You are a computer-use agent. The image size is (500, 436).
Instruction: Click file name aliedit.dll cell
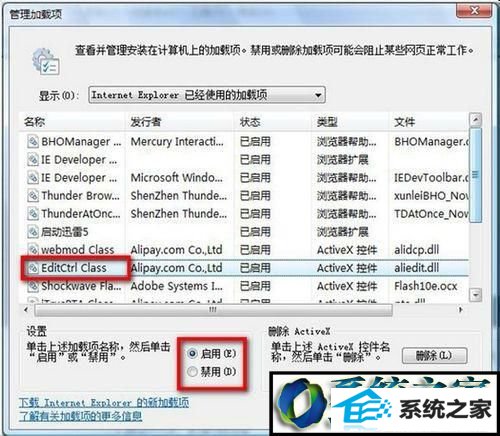pyautogui.click(x=417, y=268)
